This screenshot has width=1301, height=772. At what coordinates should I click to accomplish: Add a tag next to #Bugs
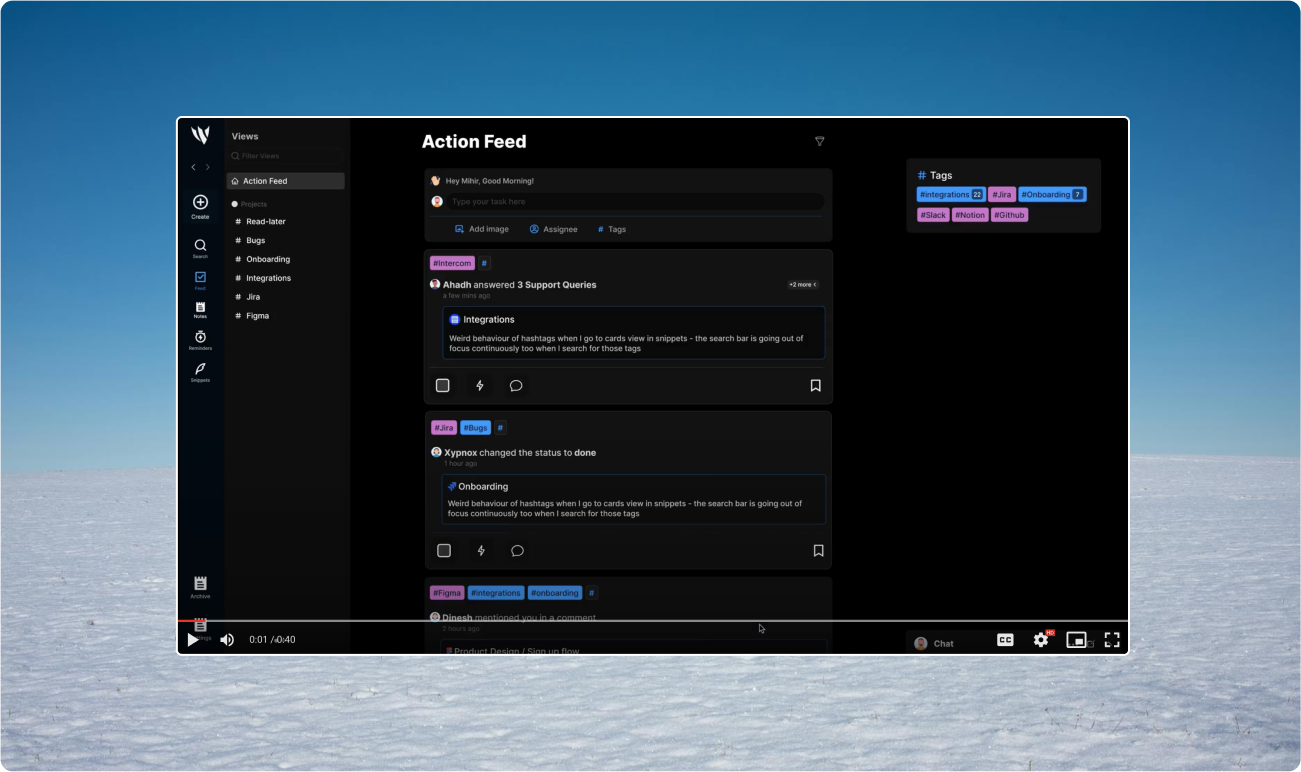click(x=500, y=428)
